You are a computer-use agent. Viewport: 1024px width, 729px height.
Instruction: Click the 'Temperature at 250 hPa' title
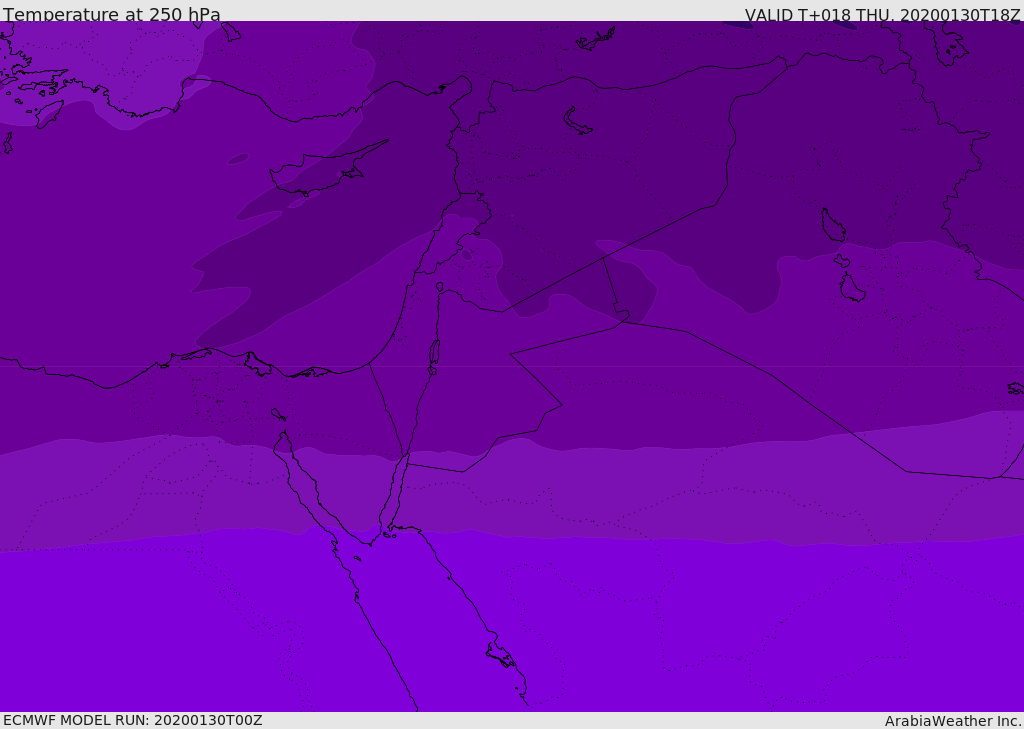tap(112, 14)
